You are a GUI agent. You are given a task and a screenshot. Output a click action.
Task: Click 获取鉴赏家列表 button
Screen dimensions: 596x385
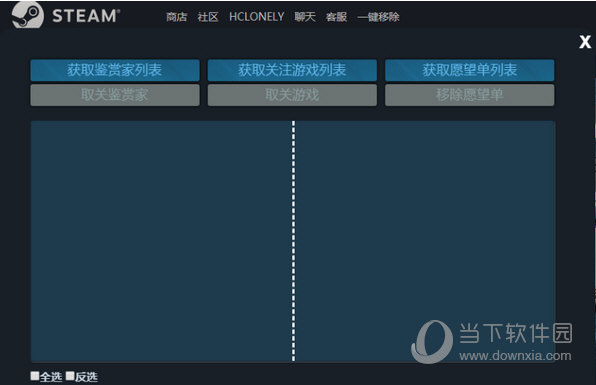coord(115,70)
